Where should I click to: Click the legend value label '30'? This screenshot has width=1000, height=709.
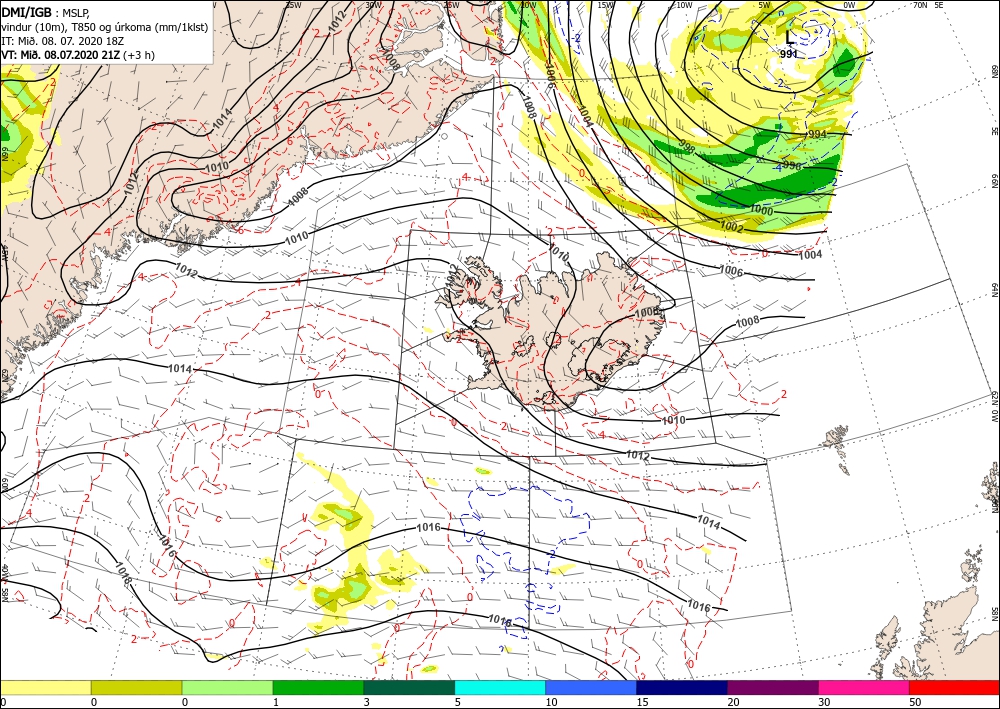823,702
